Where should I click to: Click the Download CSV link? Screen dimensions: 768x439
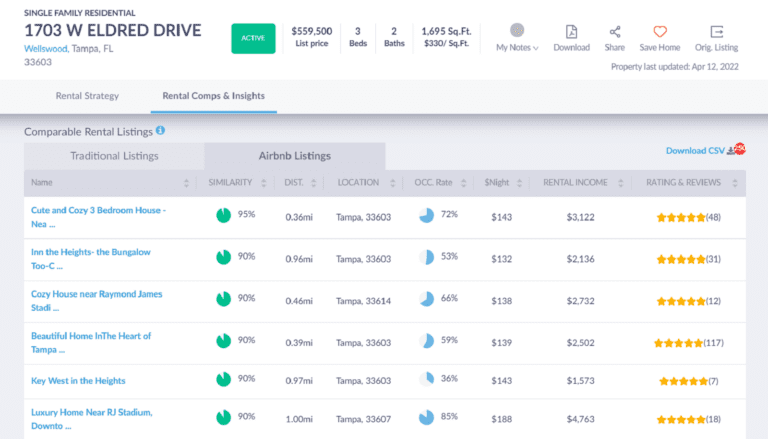pos(695,151)
